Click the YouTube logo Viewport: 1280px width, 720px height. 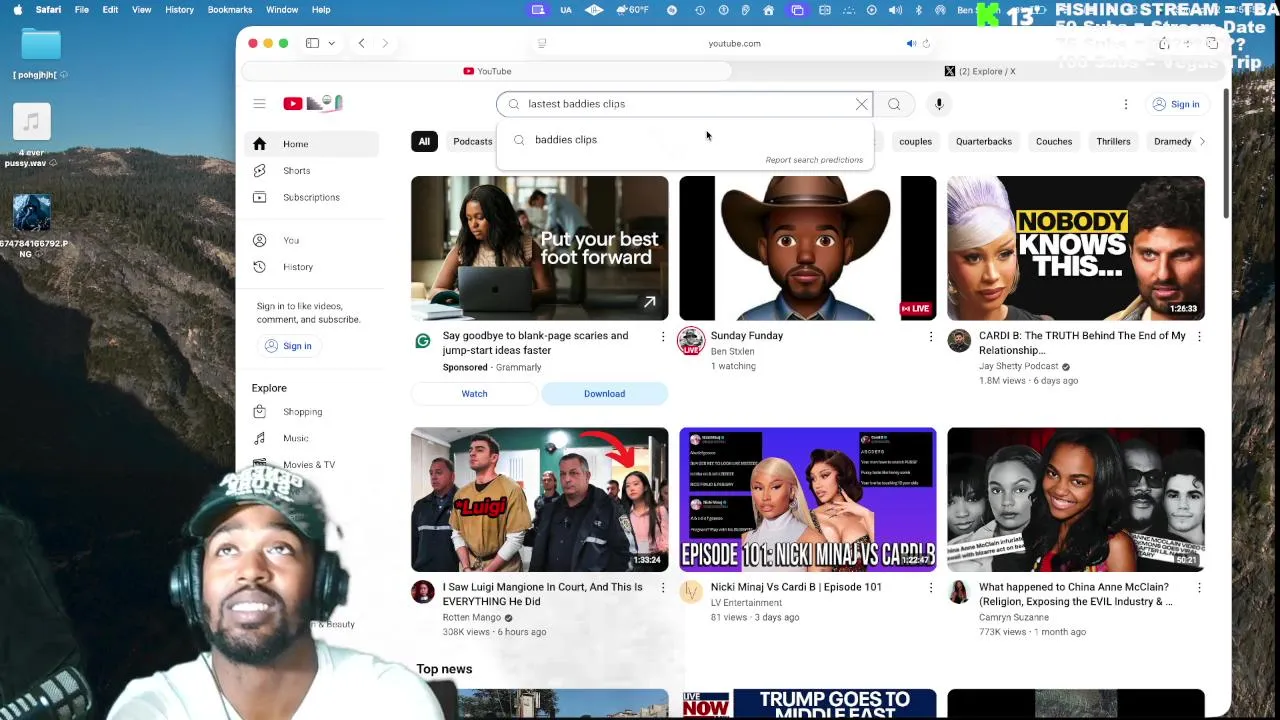pyautogui.click(x=312, y=103)
